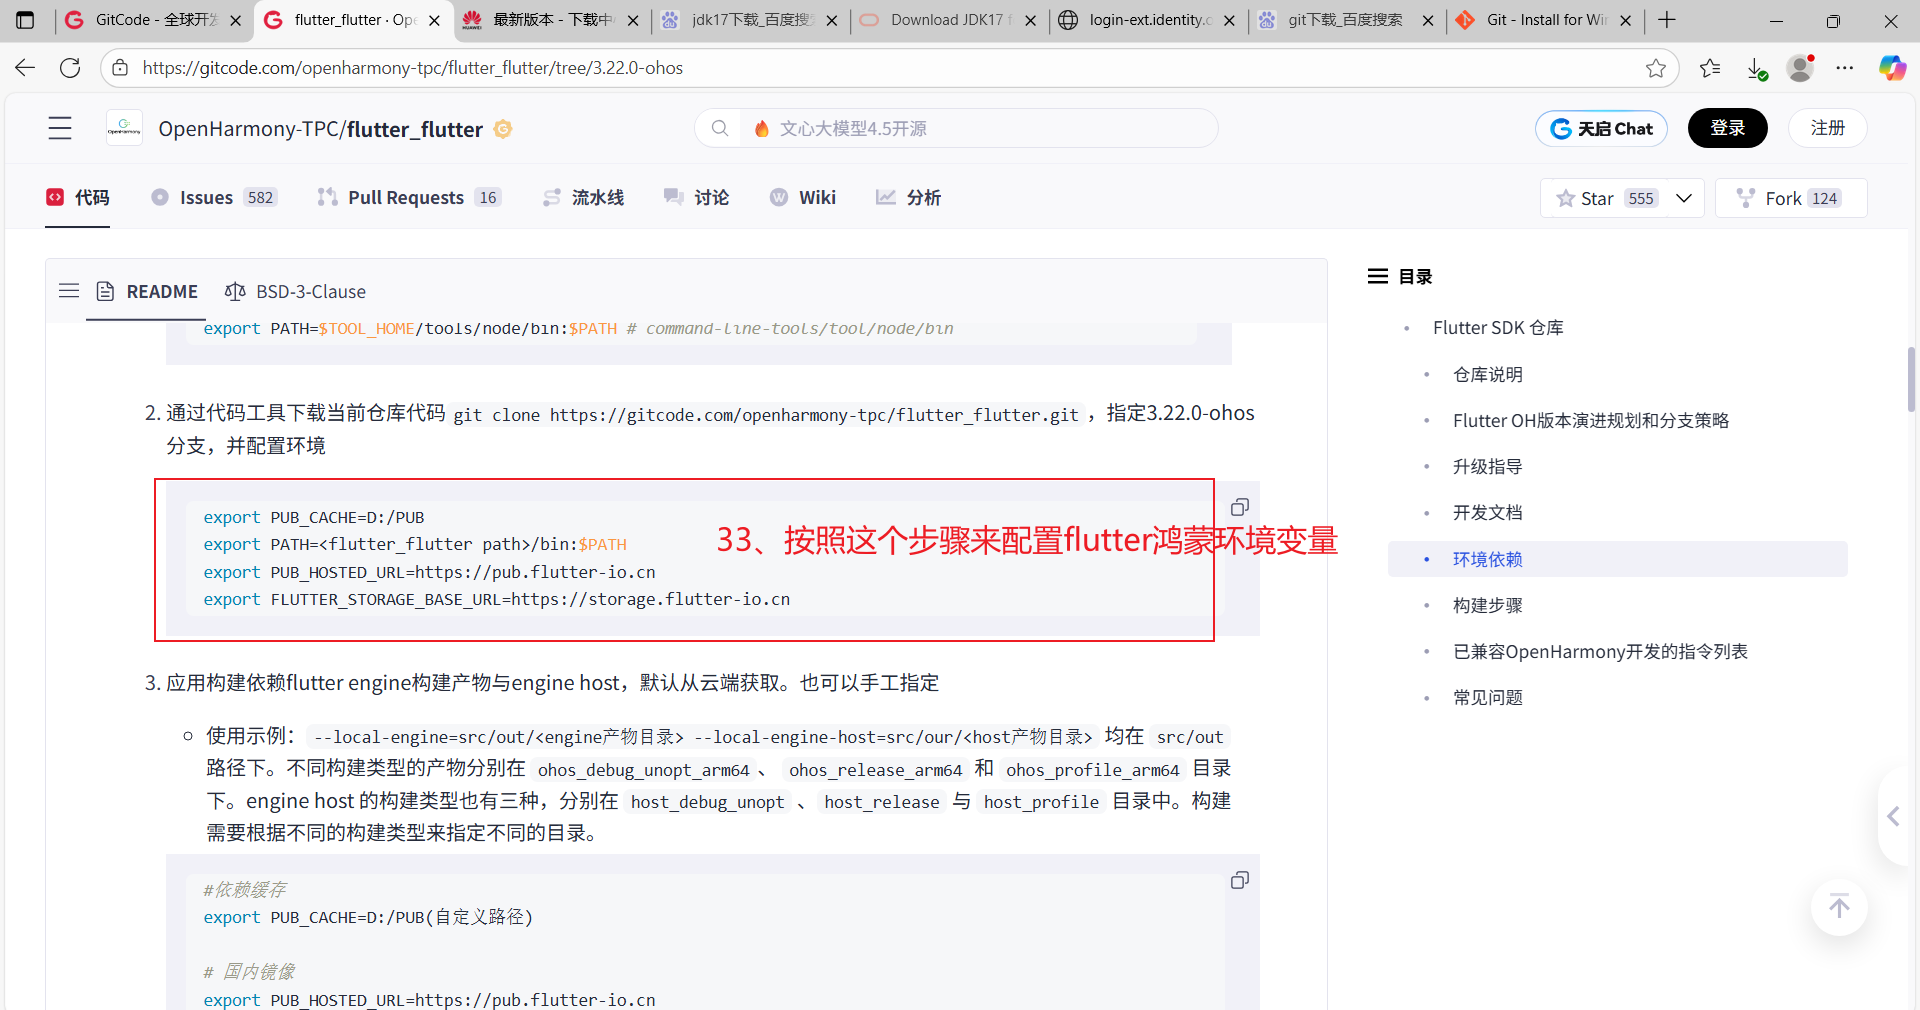
Task: Jump to 升级指导 in outline
Action: point(1487,466)
